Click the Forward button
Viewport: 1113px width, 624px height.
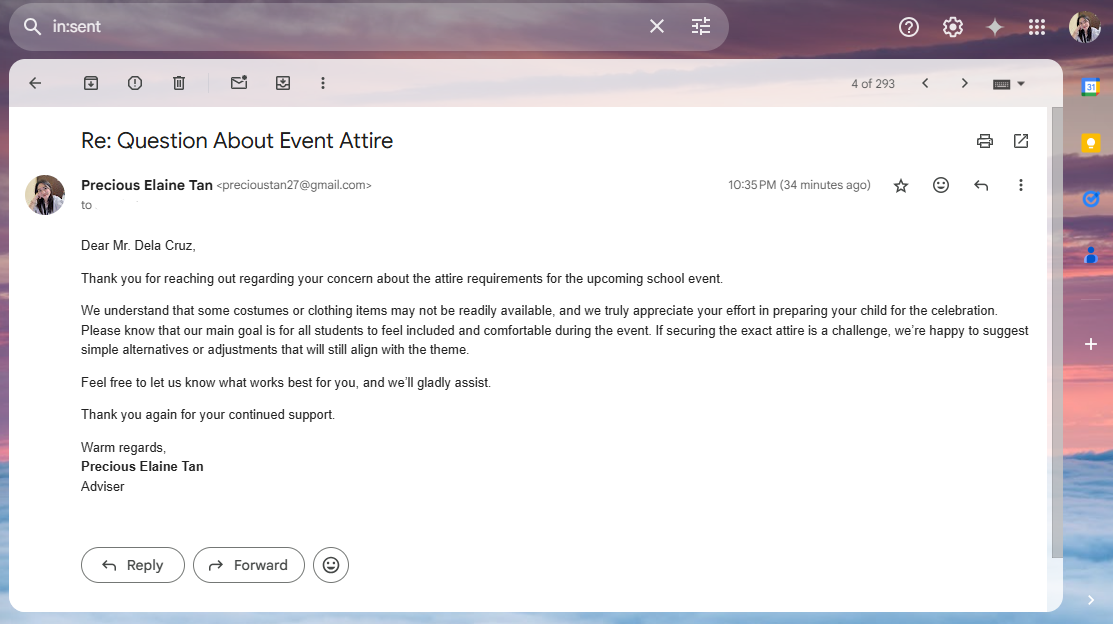[248, 565]
